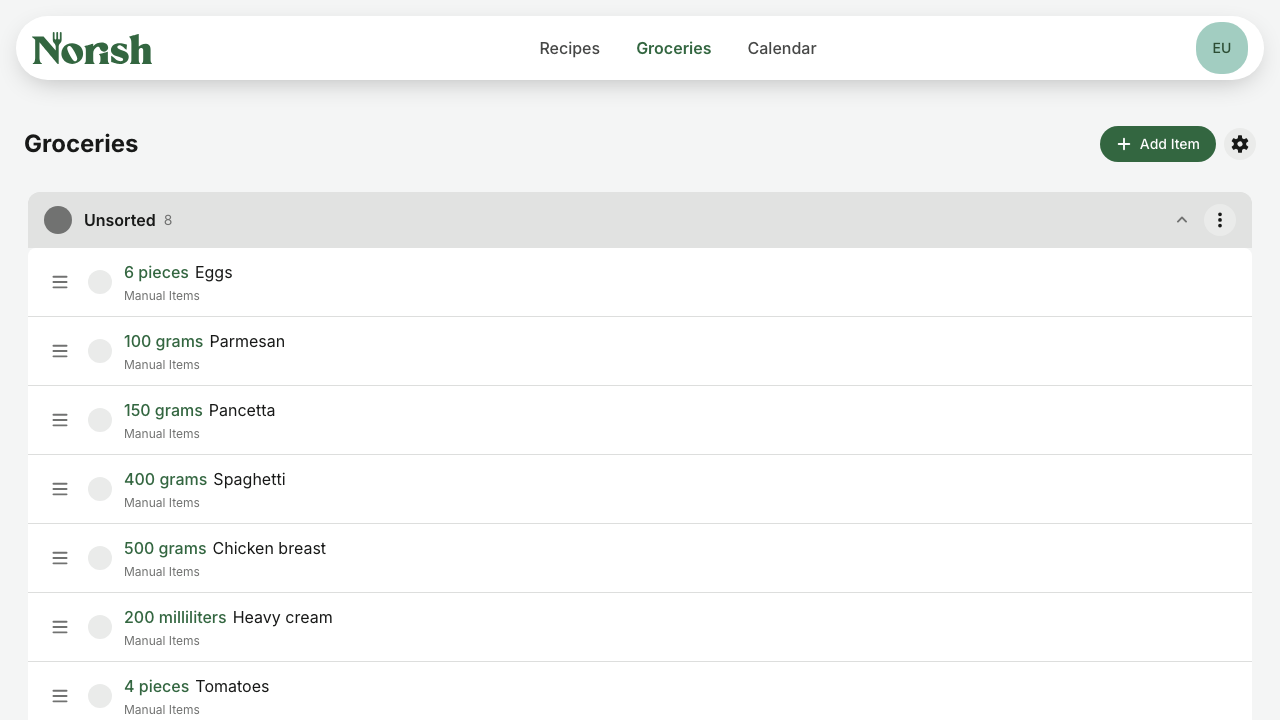
Task: Go to the Recipes tab
Action: pos(570,48)
